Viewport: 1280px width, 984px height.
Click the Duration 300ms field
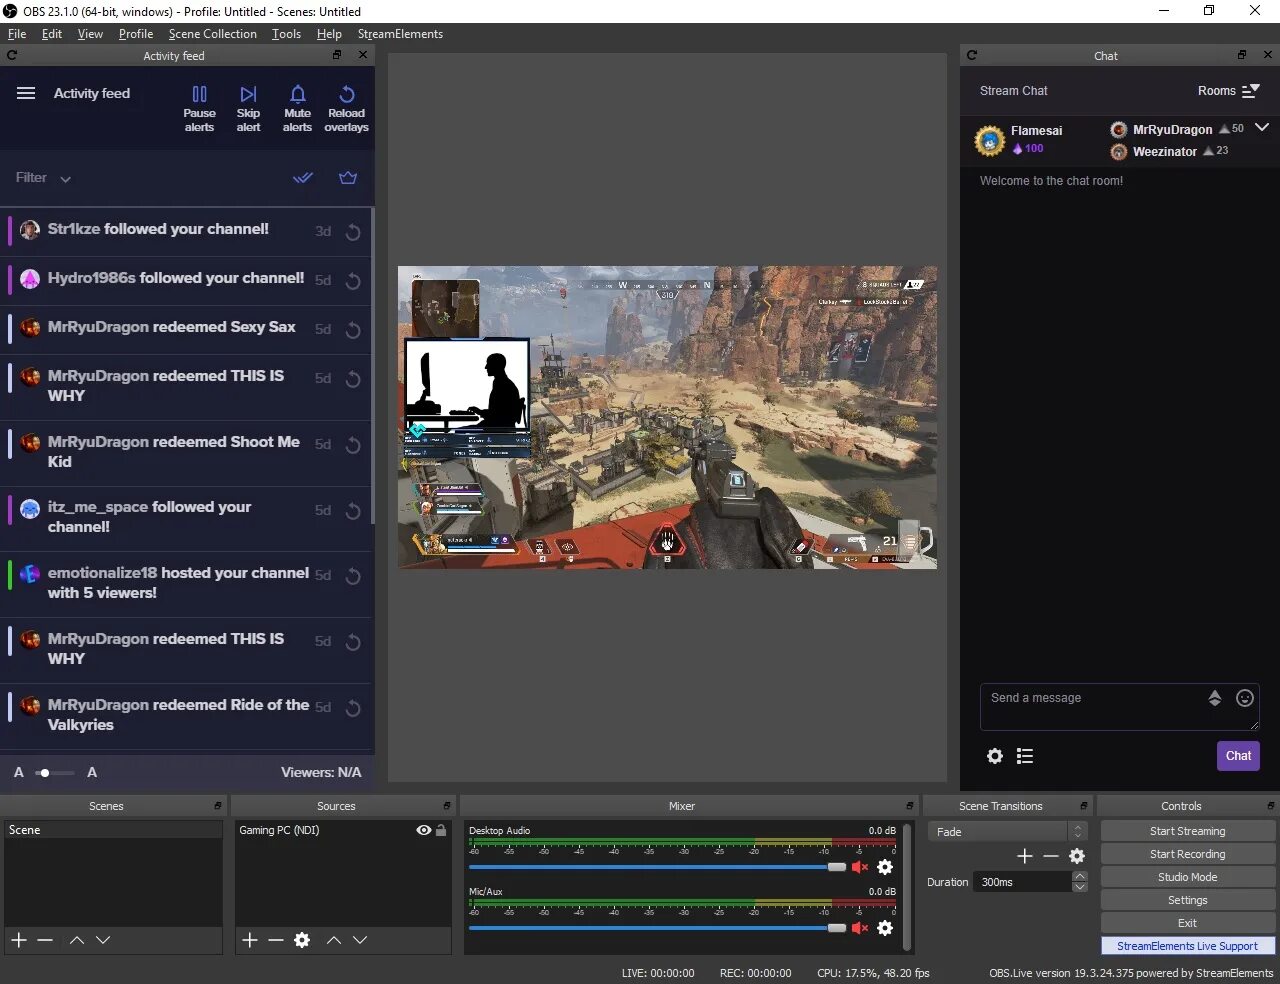click(1024, 882)
